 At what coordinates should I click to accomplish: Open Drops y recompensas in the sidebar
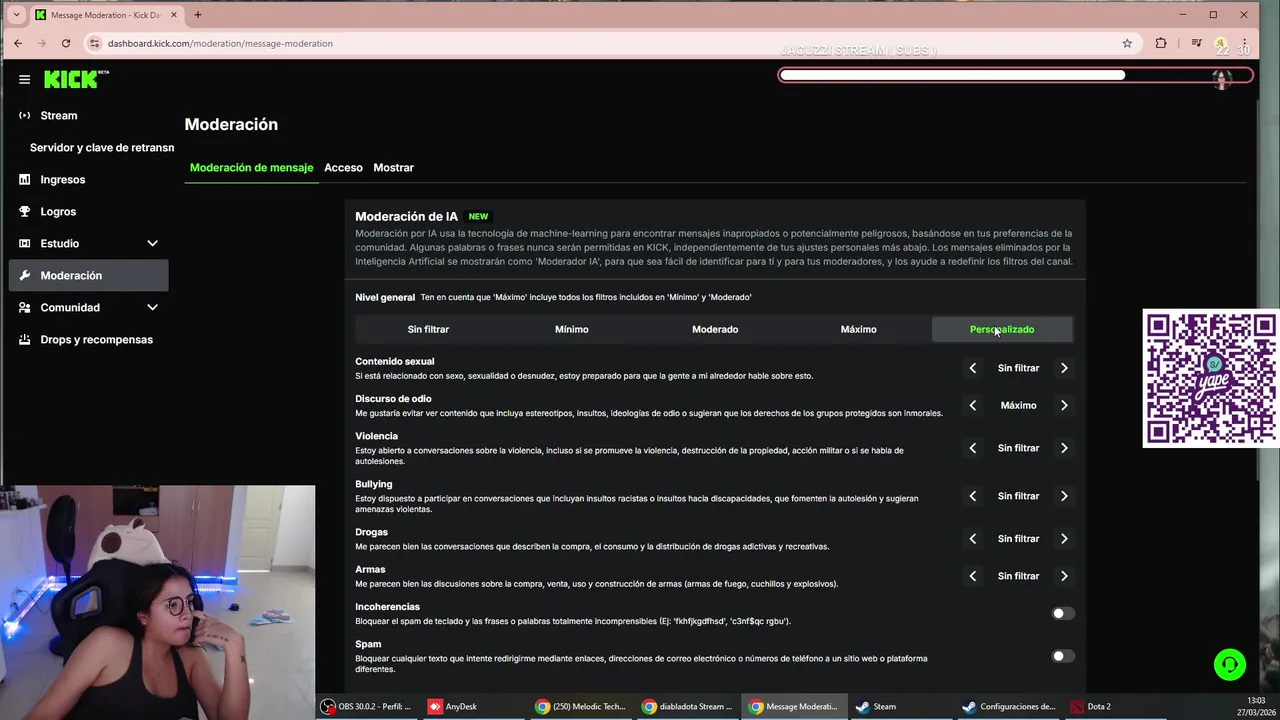96,339
